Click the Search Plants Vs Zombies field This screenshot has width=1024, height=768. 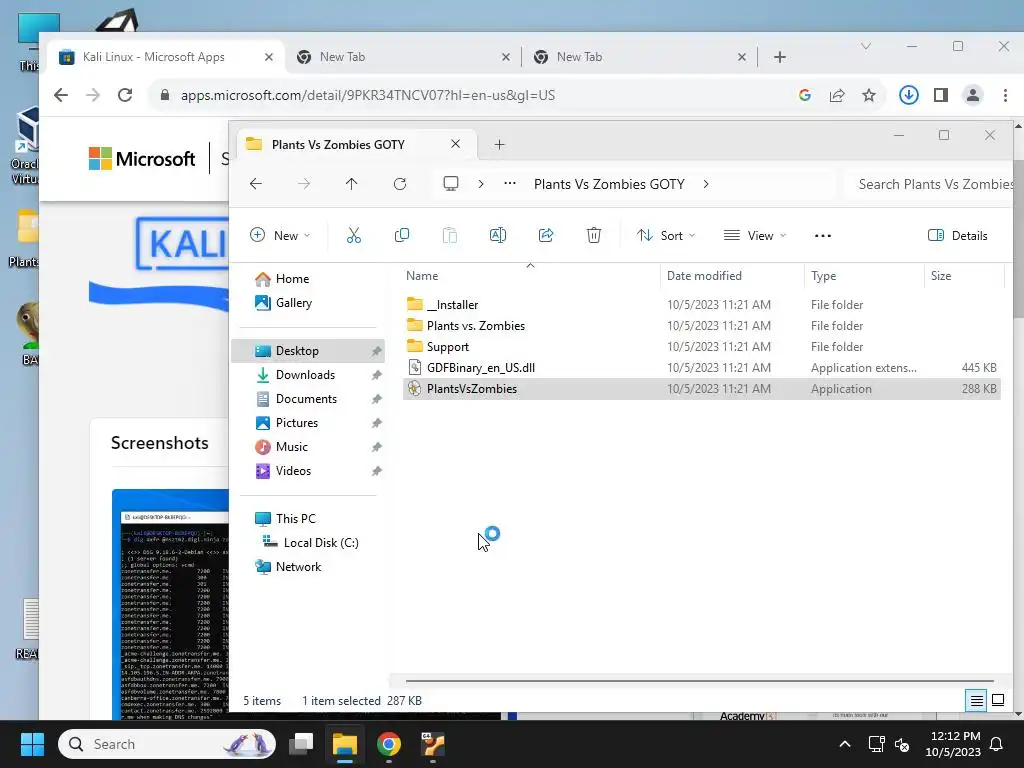[x=929, y=184]
